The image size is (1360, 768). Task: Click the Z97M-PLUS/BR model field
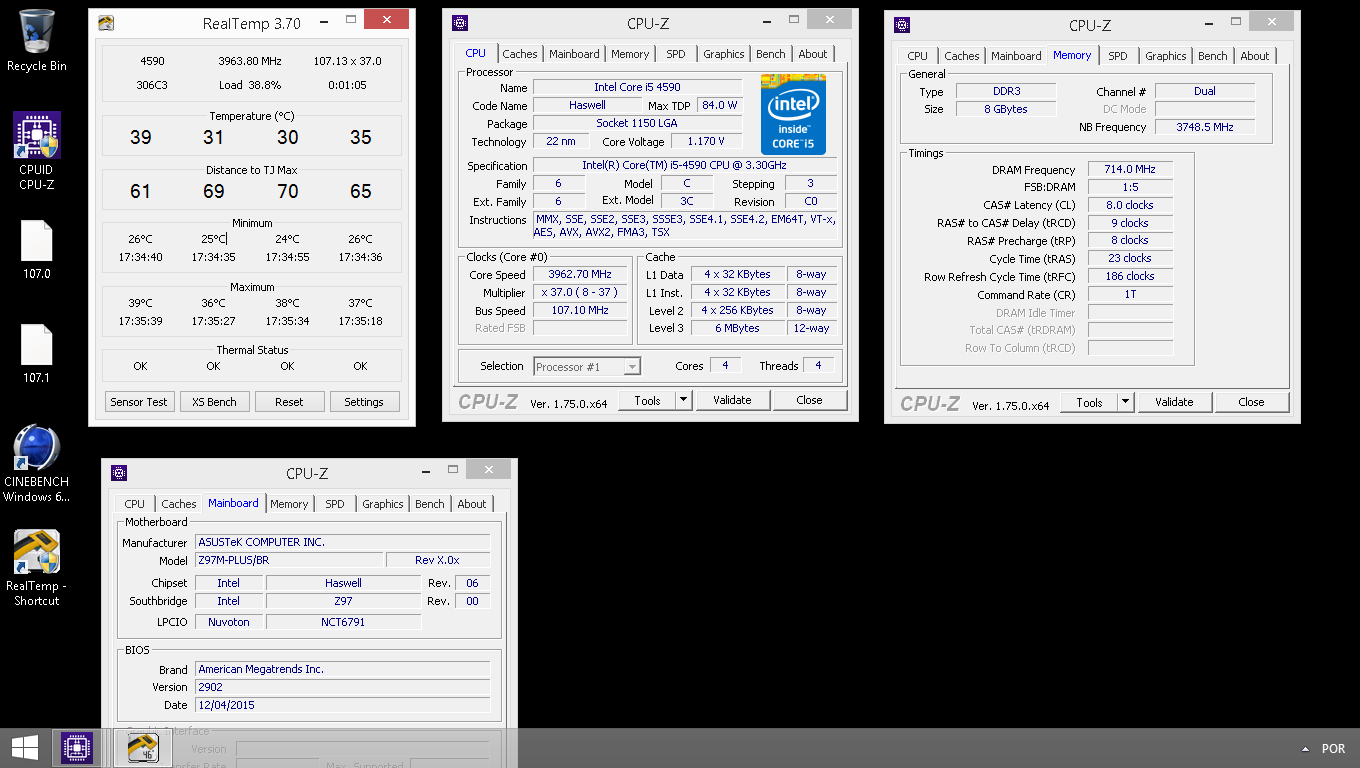[x=289, y=560]
